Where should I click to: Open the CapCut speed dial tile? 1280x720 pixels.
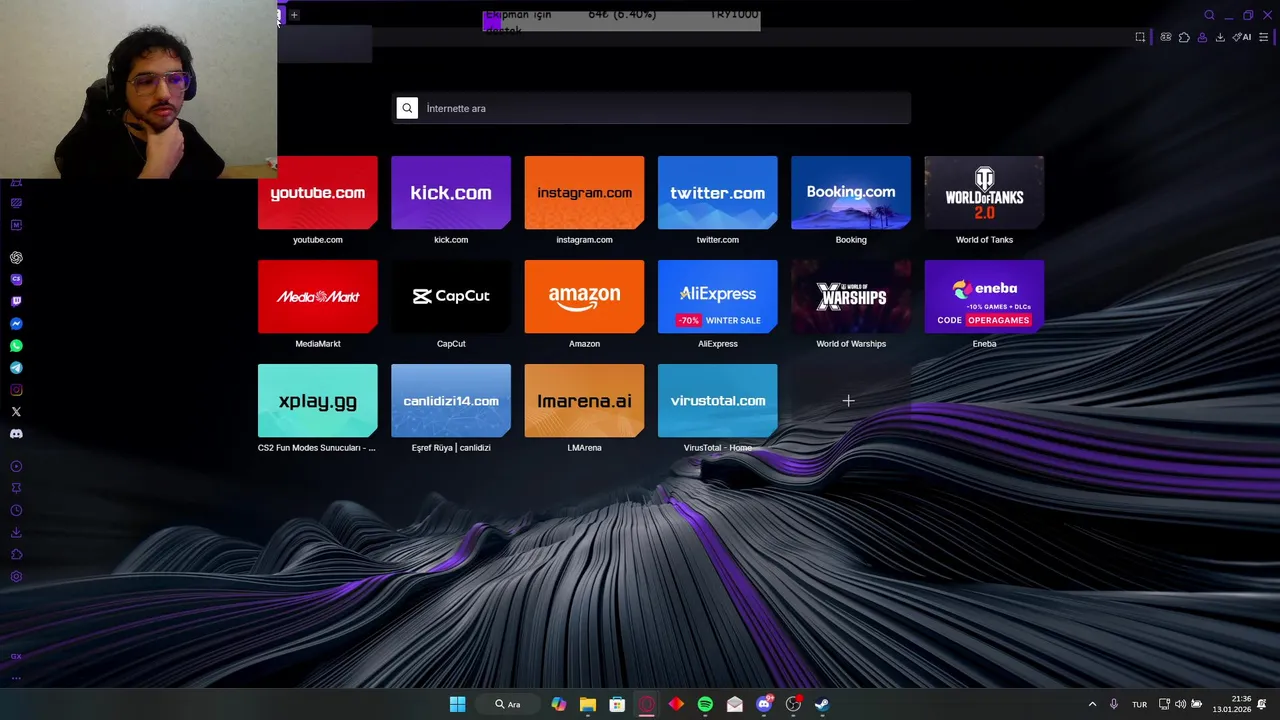click(x=451, y=297)
